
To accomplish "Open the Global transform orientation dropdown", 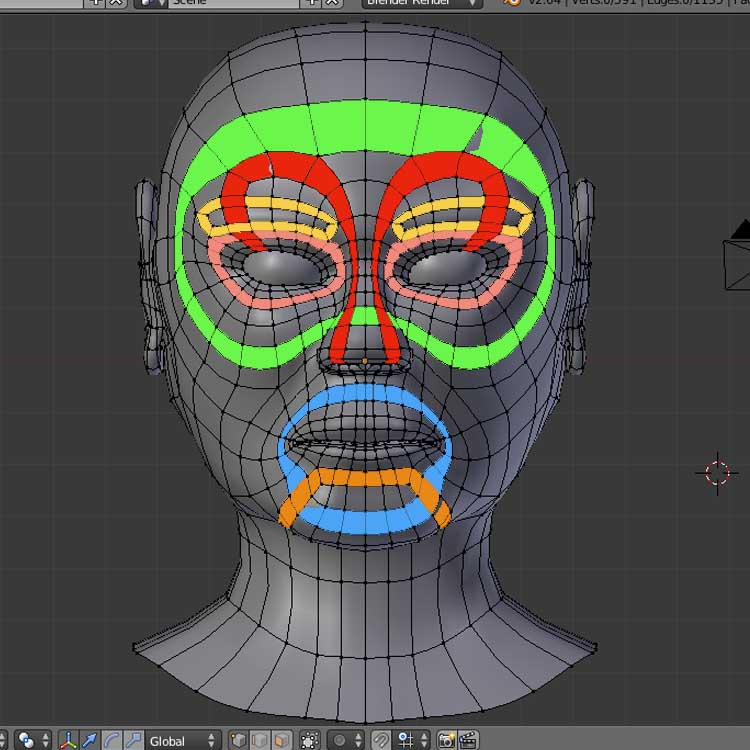I will click(x=183, y=740).
